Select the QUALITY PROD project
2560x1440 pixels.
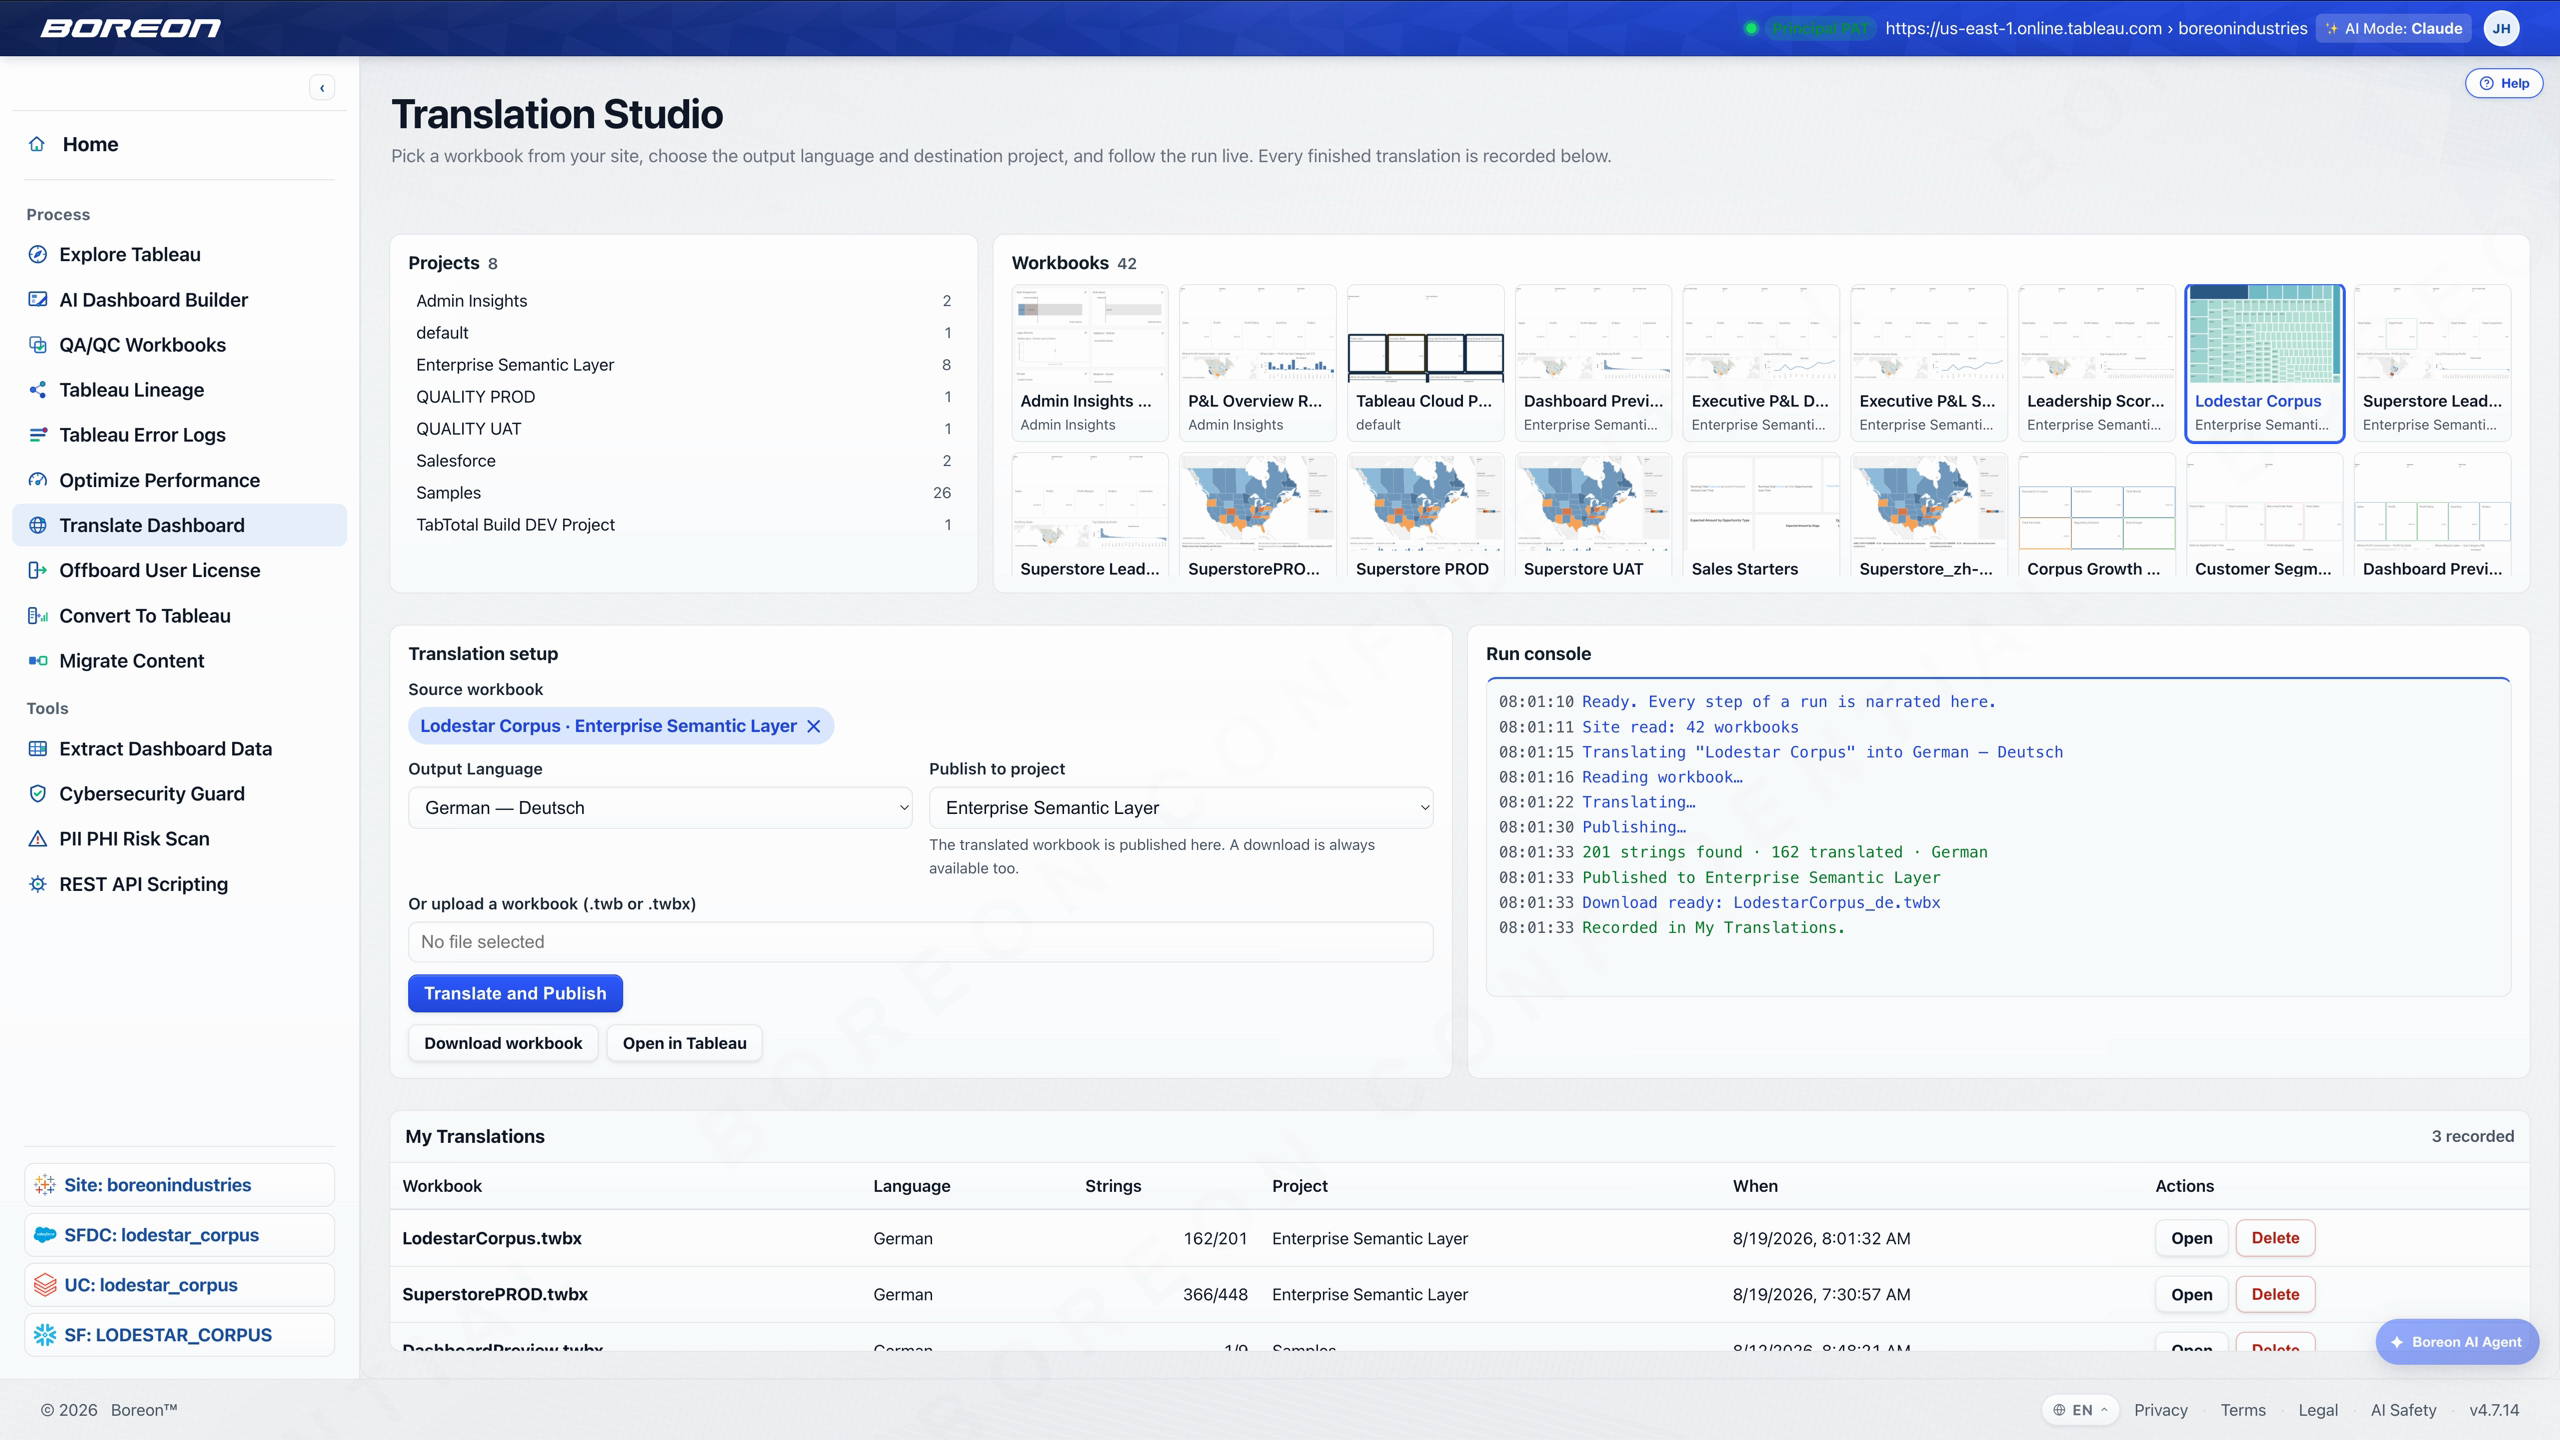pyautogui.click(x=683, y=397)
